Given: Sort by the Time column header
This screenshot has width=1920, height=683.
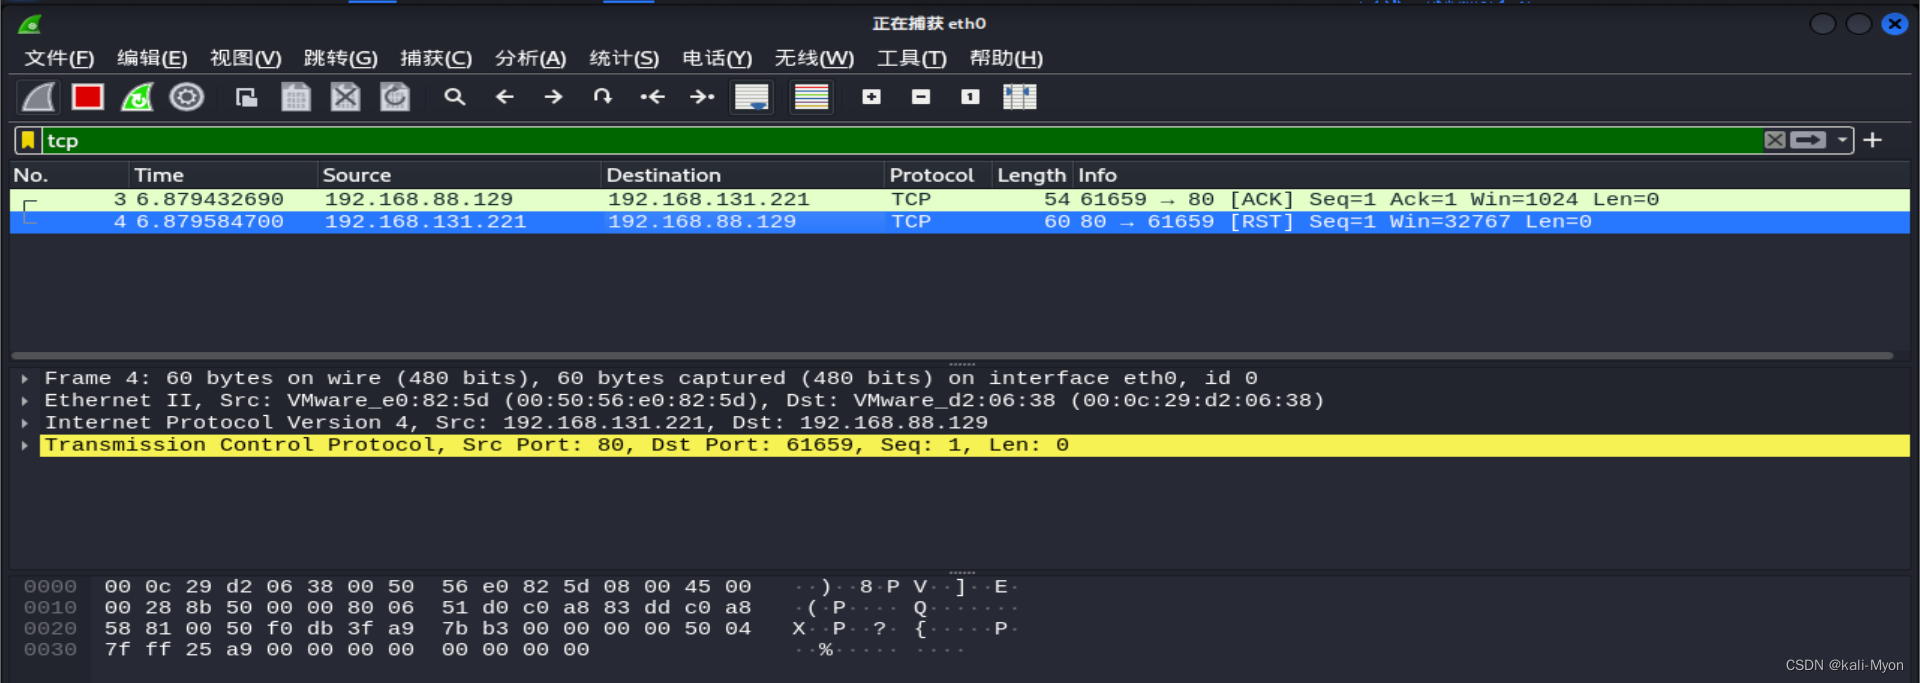Looking at the screenshot, I should [x=223, y=175].
